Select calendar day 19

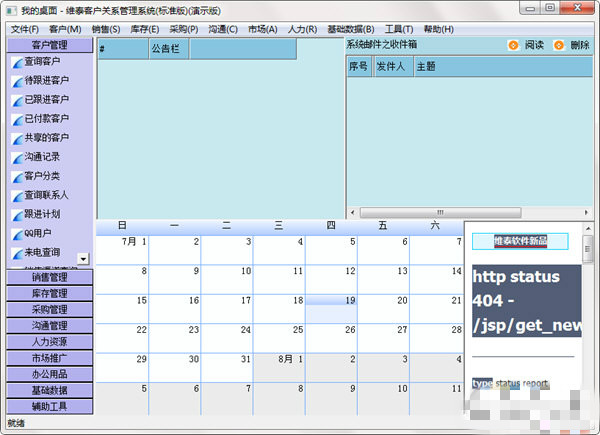pos(331,309)
